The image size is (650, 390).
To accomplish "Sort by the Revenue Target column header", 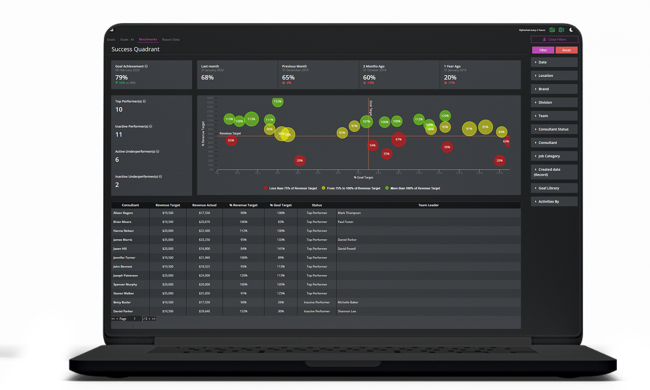I will click(x=168, y=205).
